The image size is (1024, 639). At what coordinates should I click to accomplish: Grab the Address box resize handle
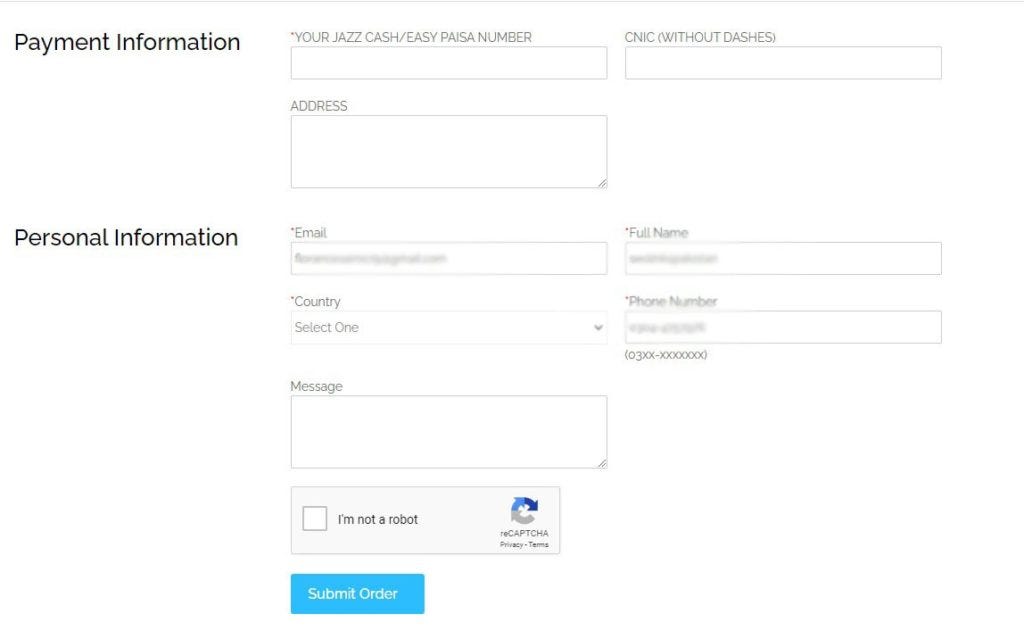pyautogui.click(x=602, y=184)
